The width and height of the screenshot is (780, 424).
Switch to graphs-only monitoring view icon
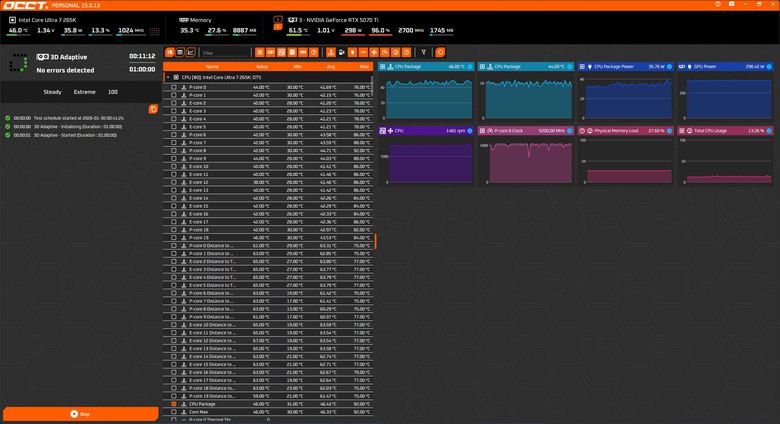pos(191,52)
